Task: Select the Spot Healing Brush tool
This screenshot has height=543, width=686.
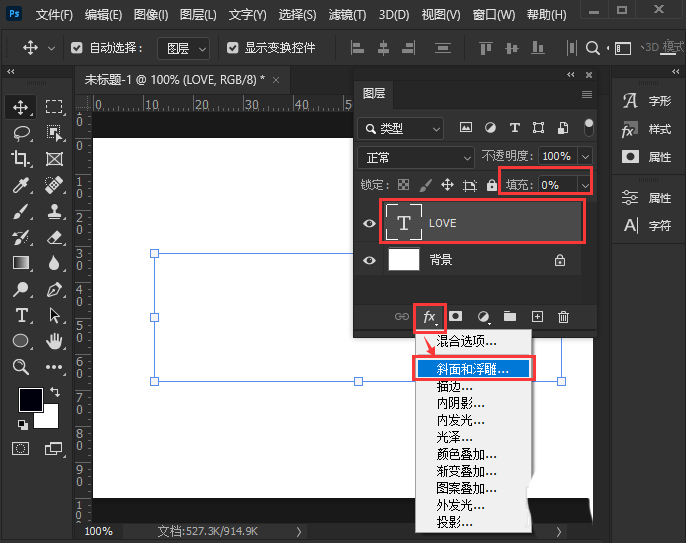Action: pyautogui.click(x=54, y=185)
